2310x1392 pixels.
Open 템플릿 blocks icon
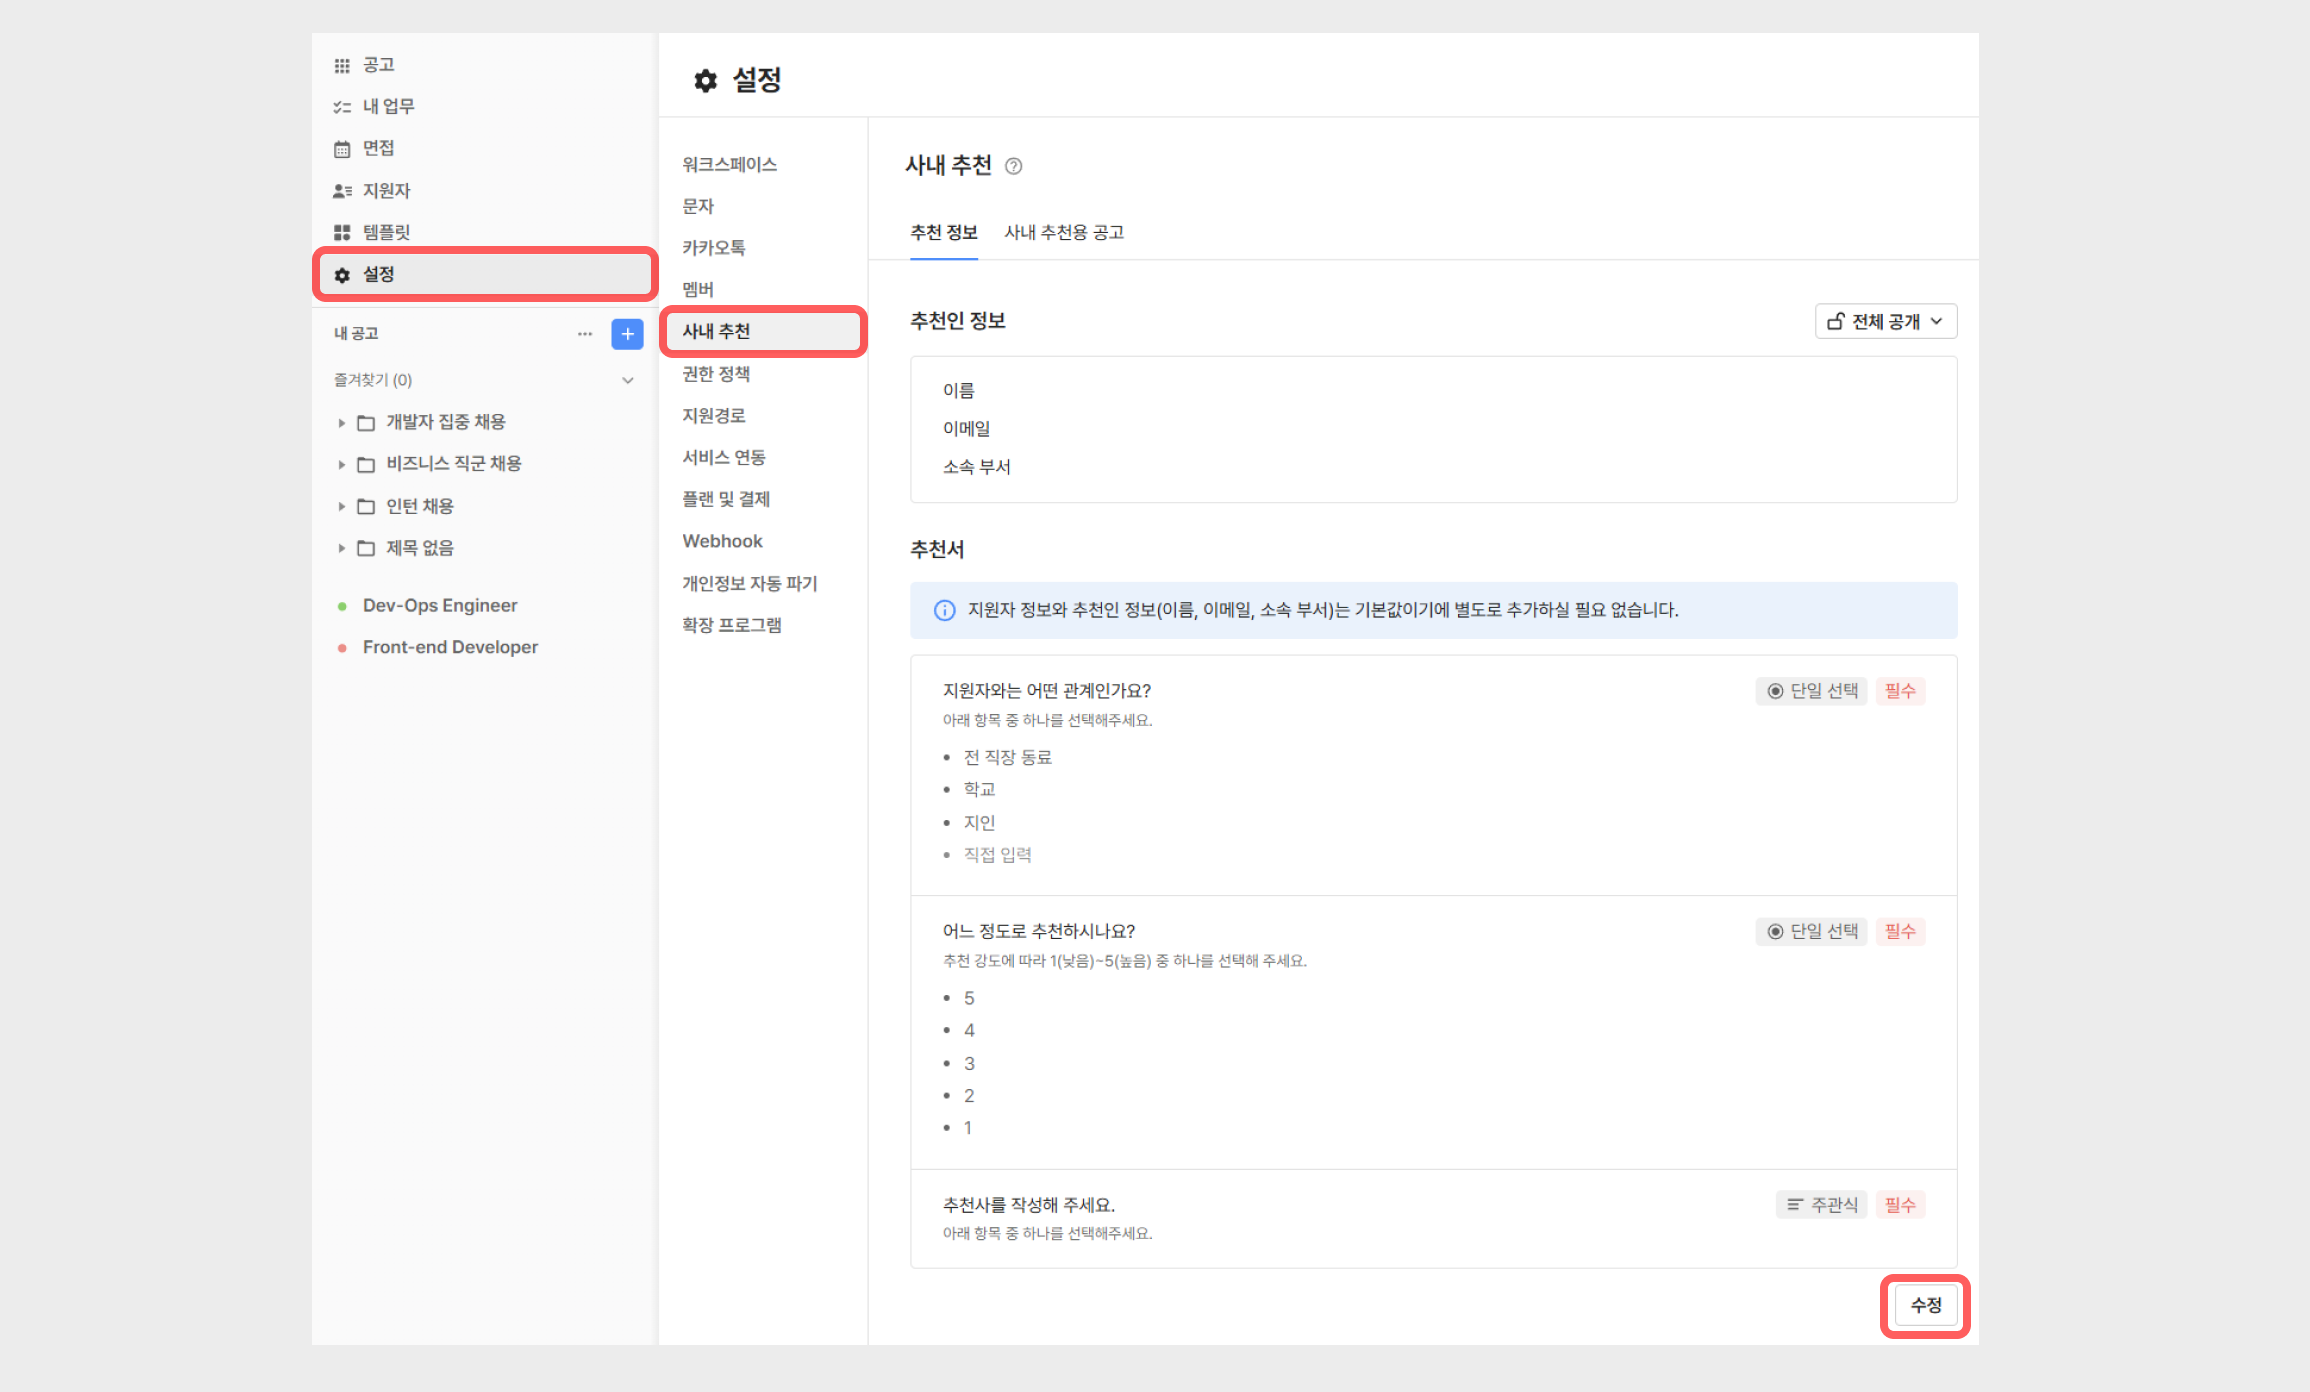[342, 233]
